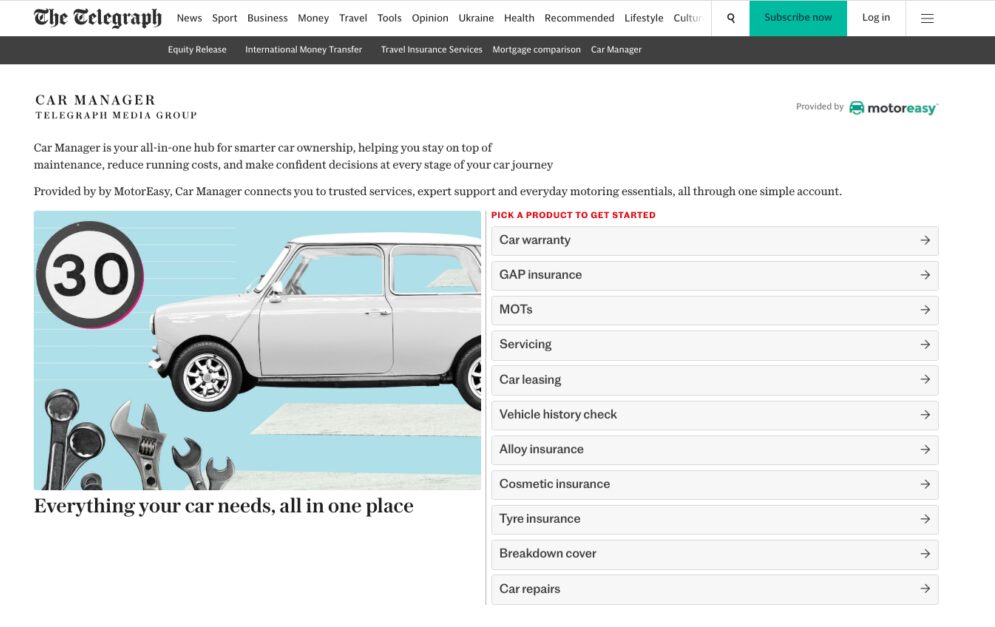Click the search magnifier icon
The width and height of the screenshot is (995, 627).
pyautogui.click(x=730, y=18)
